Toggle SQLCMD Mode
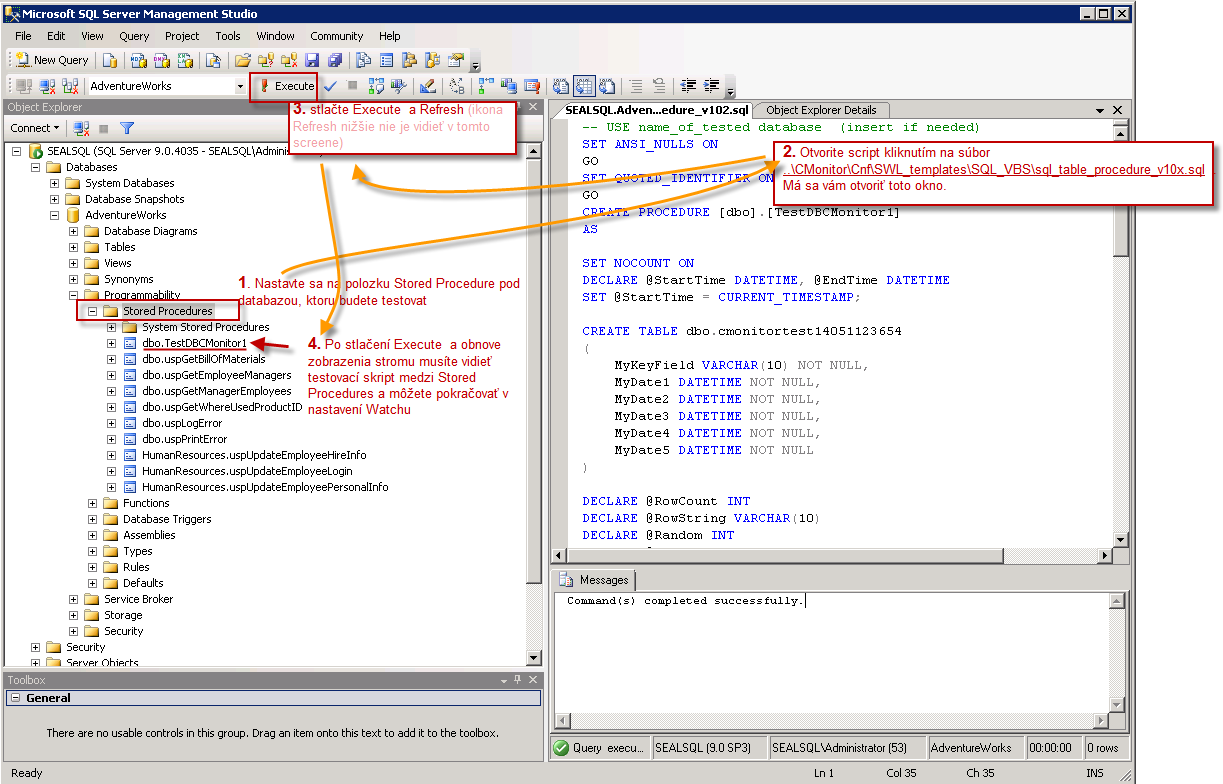 532,86
